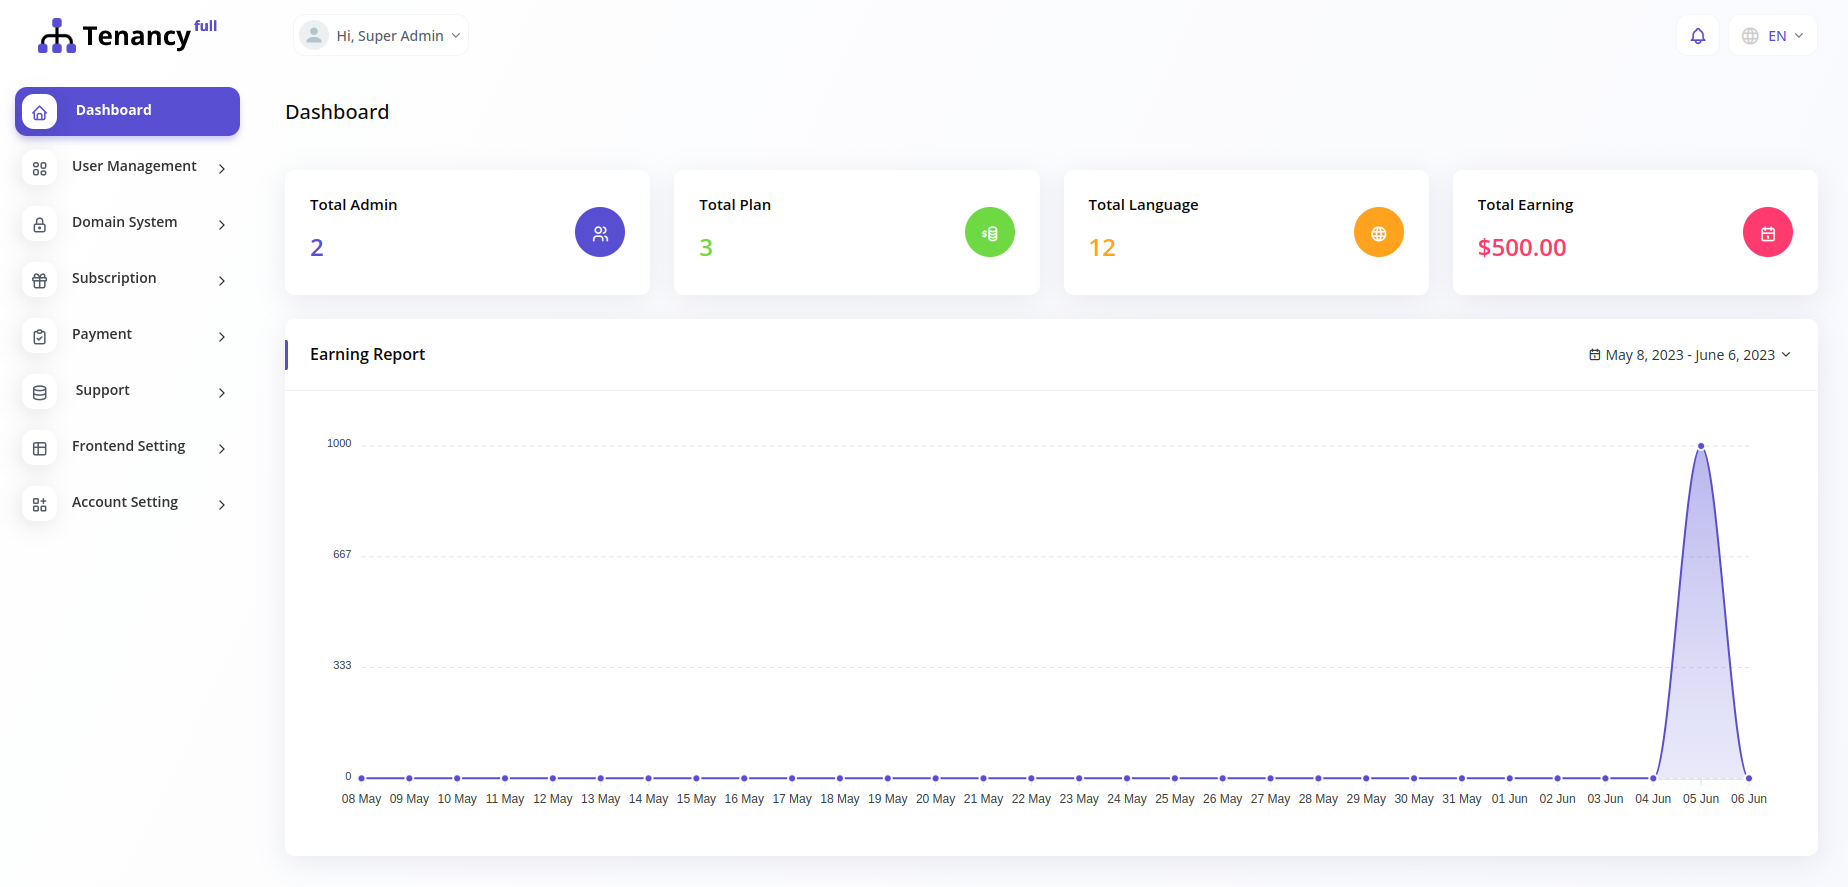The image size is (1848, 887).
Task: Open the earning report date range picker
Action: pyautogui.click(x=1690, y=355)
